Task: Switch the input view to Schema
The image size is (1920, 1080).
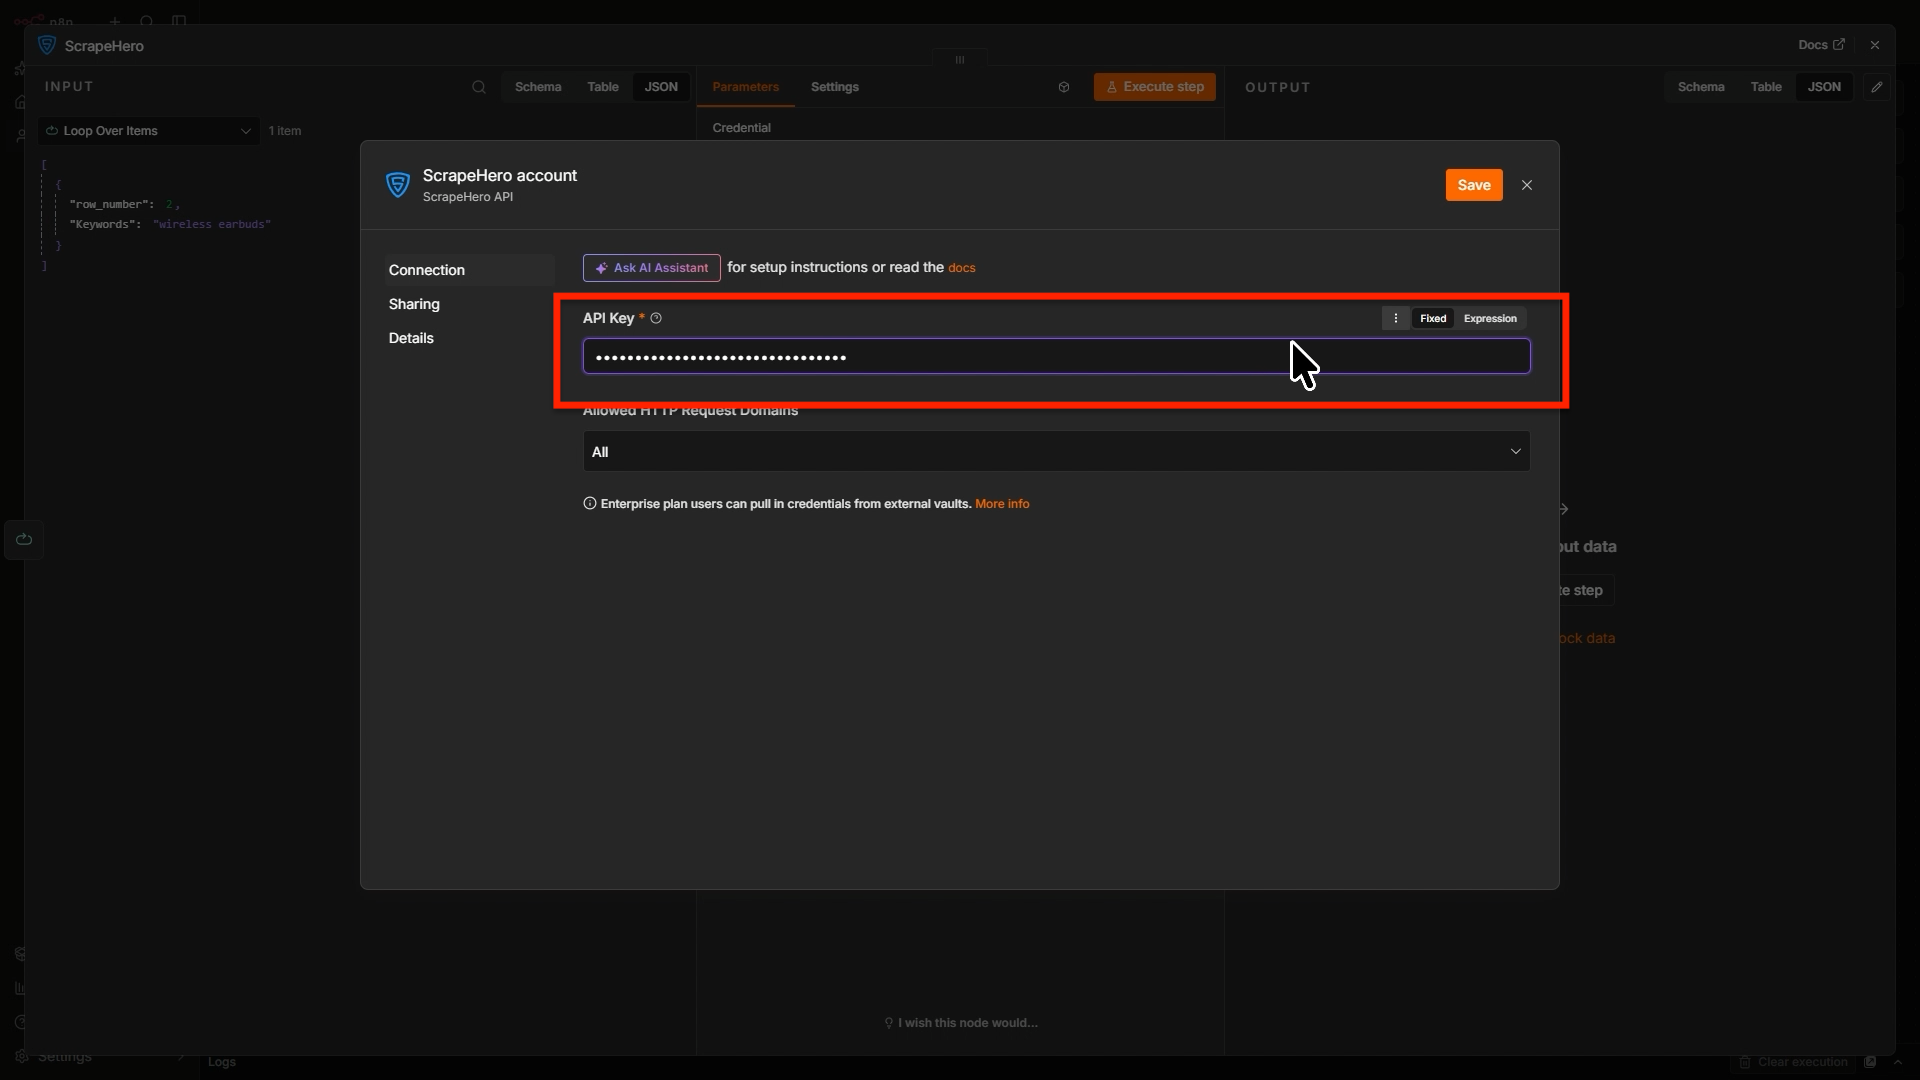Action: [x=538, y=87]
